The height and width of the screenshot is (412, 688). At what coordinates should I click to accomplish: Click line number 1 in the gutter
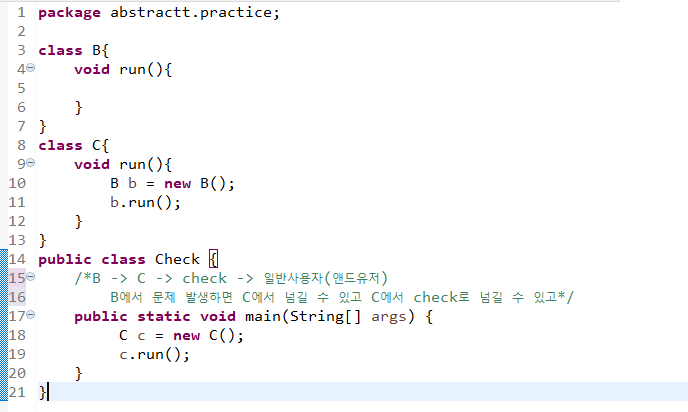pos(22,13)
